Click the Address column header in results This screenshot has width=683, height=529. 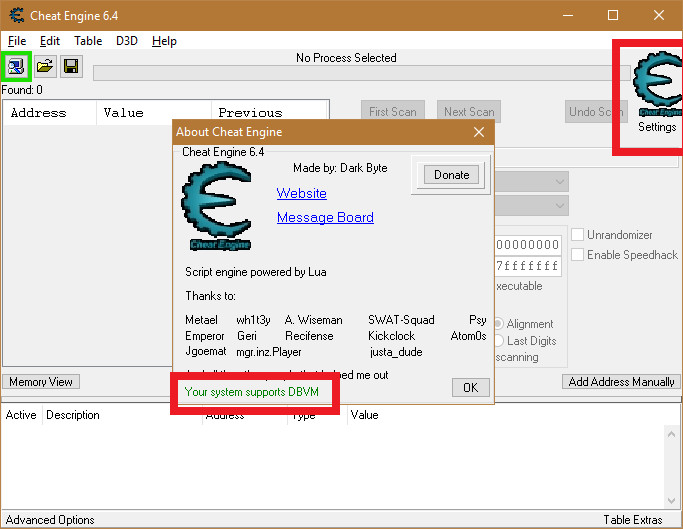point(50,113)
